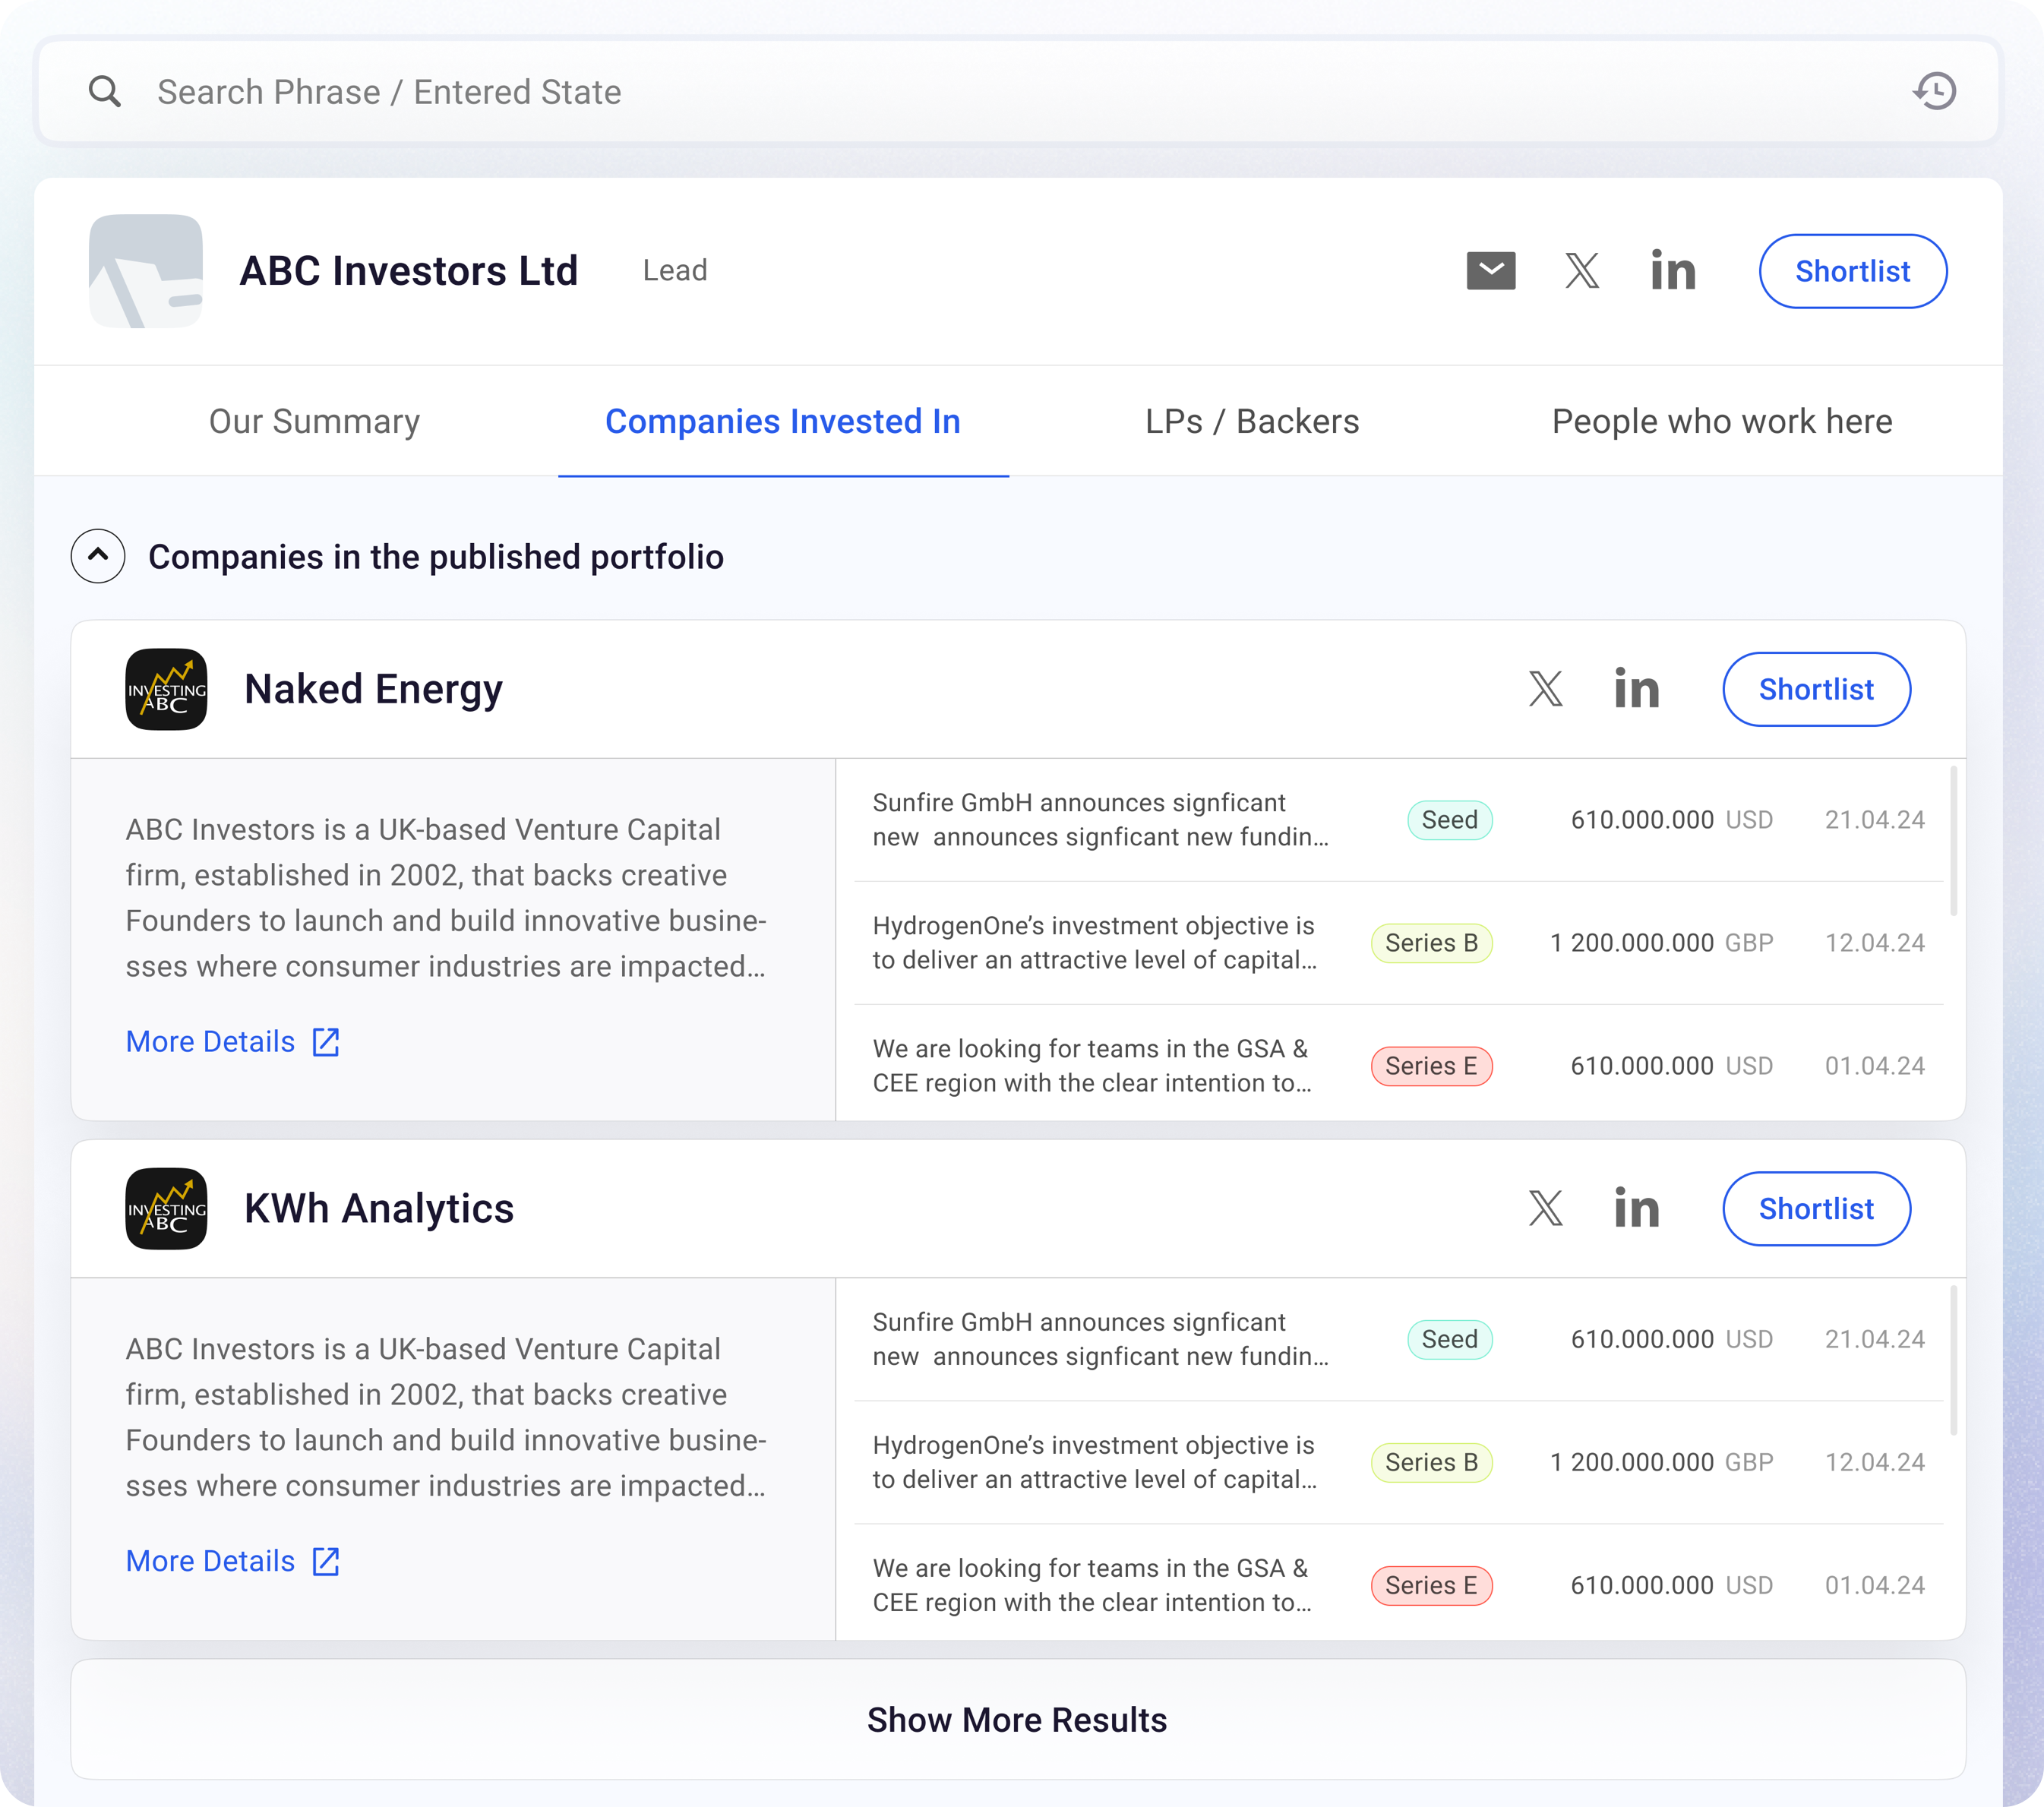Click the Naked Energy company name
Image resolution: width=2044 pixels, height=1807 pixels.
[x=373, y=689]
